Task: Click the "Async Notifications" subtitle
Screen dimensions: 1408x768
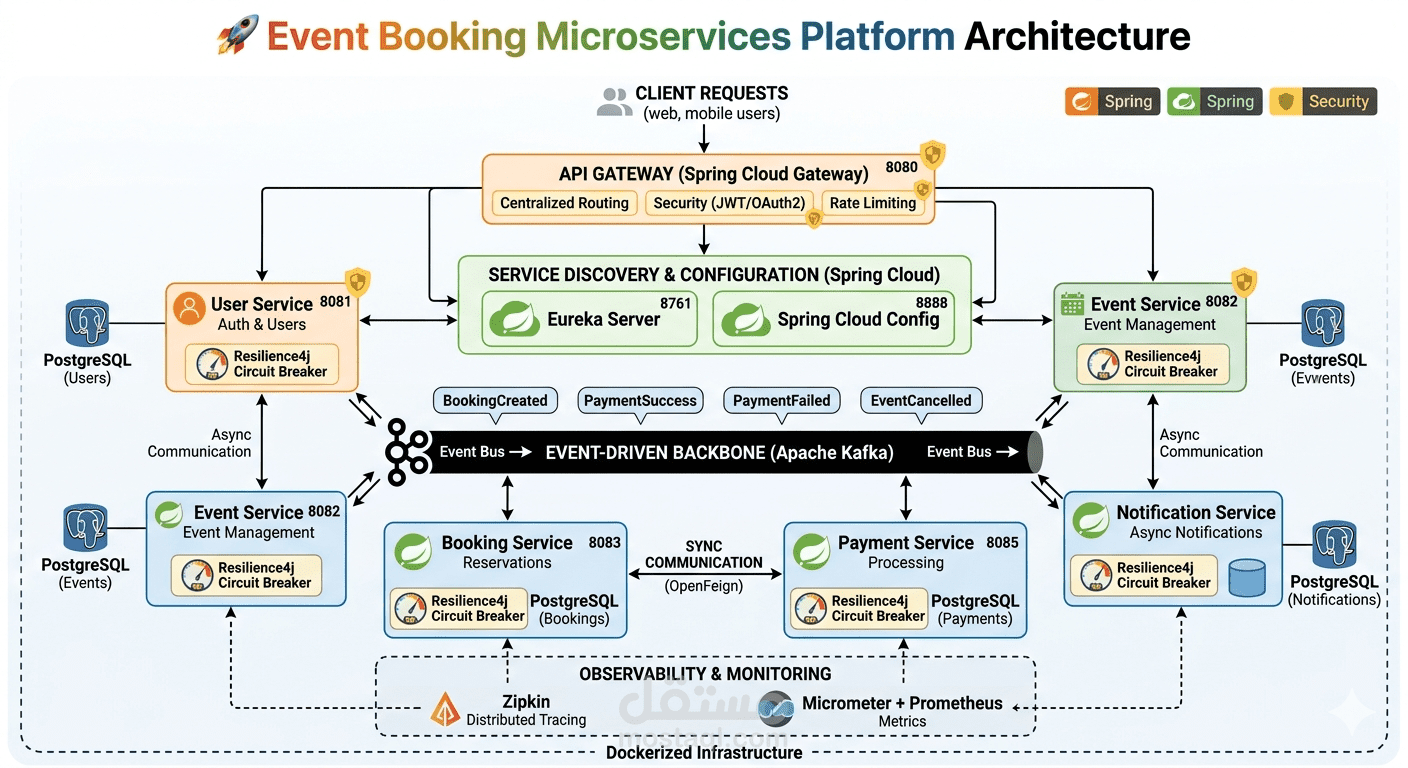Action: click(1196, 533)
